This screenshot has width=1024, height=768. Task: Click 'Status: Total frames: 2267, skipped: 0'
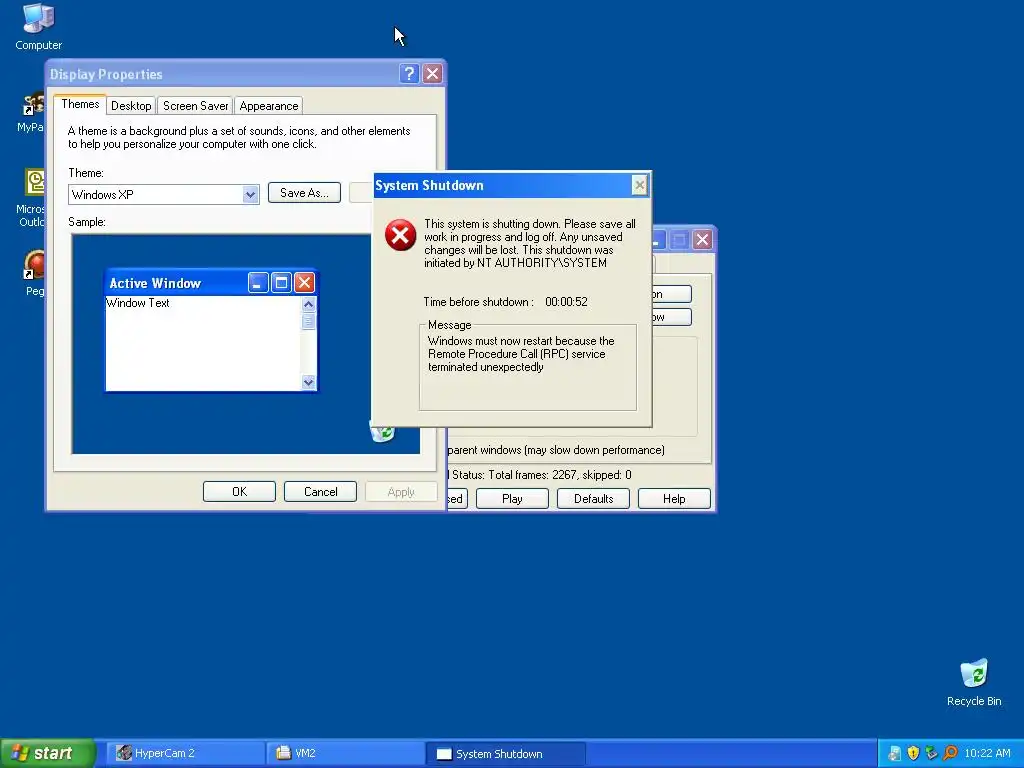[541, 475]
